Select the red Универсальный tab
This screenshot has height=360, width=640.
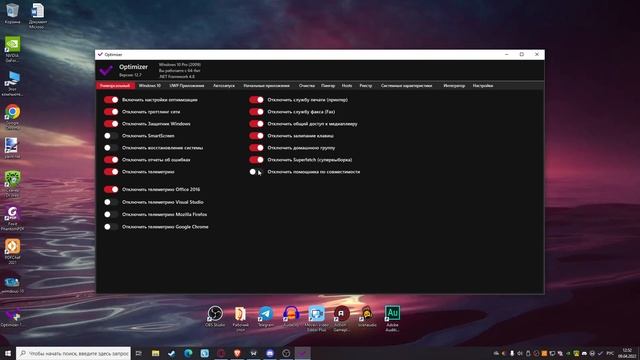tap(115, 86)
